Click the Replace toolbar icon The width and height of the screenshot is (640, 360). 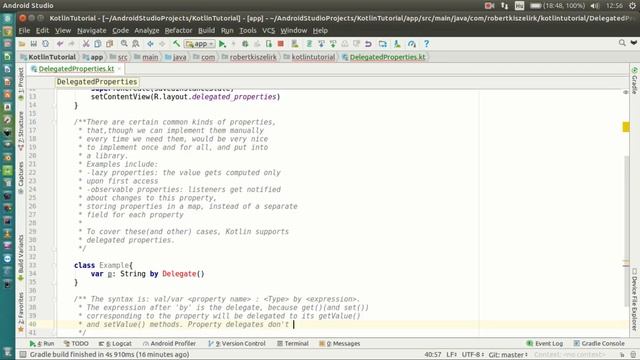(x=136, y=44)
